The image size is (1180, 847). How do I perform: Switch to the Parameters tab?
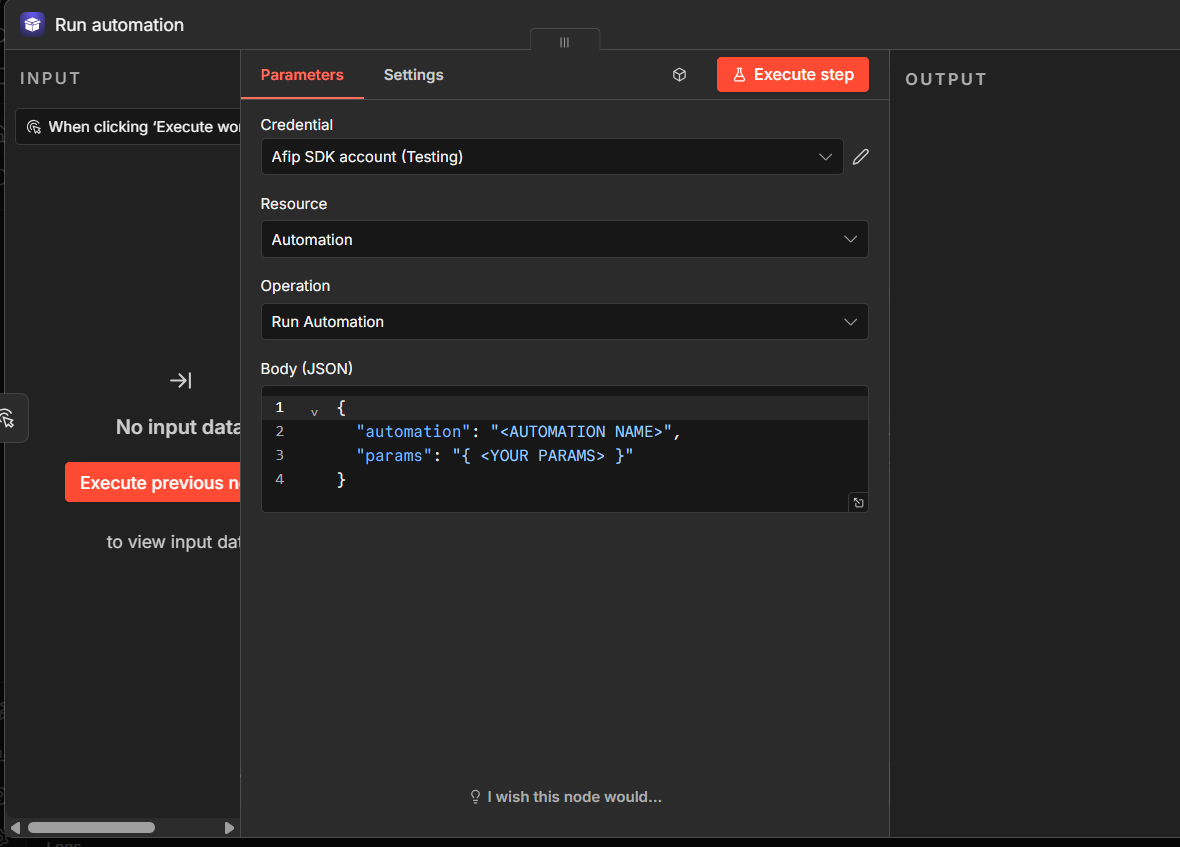(302, 74)
